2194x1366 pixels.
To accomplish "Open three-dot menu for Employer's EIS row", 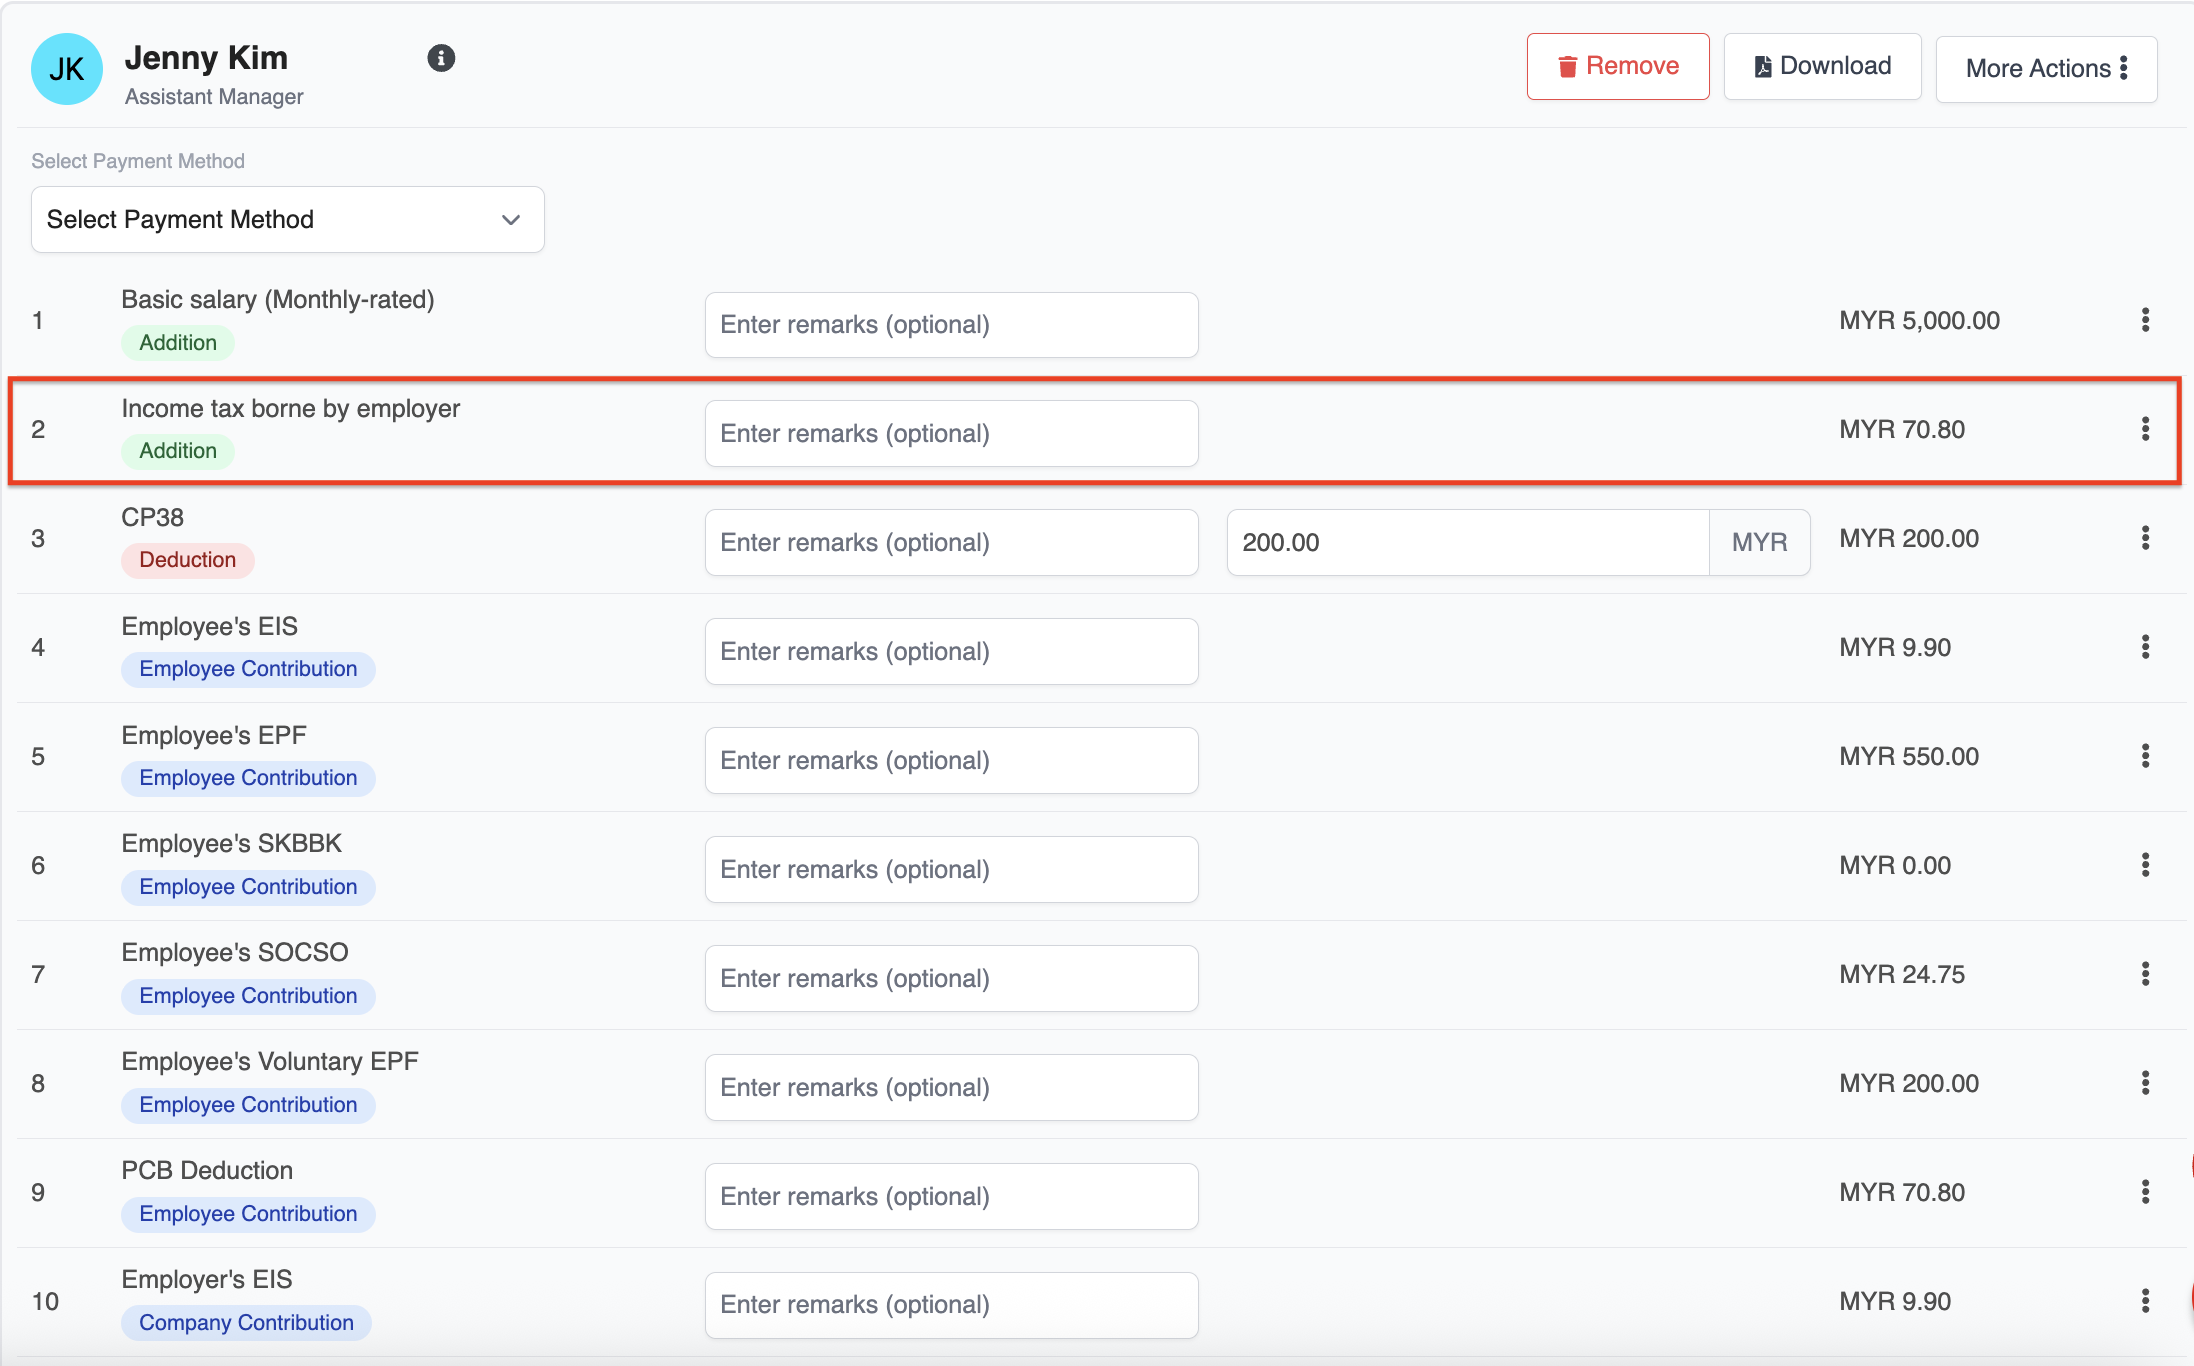I will (2145, 1301).
